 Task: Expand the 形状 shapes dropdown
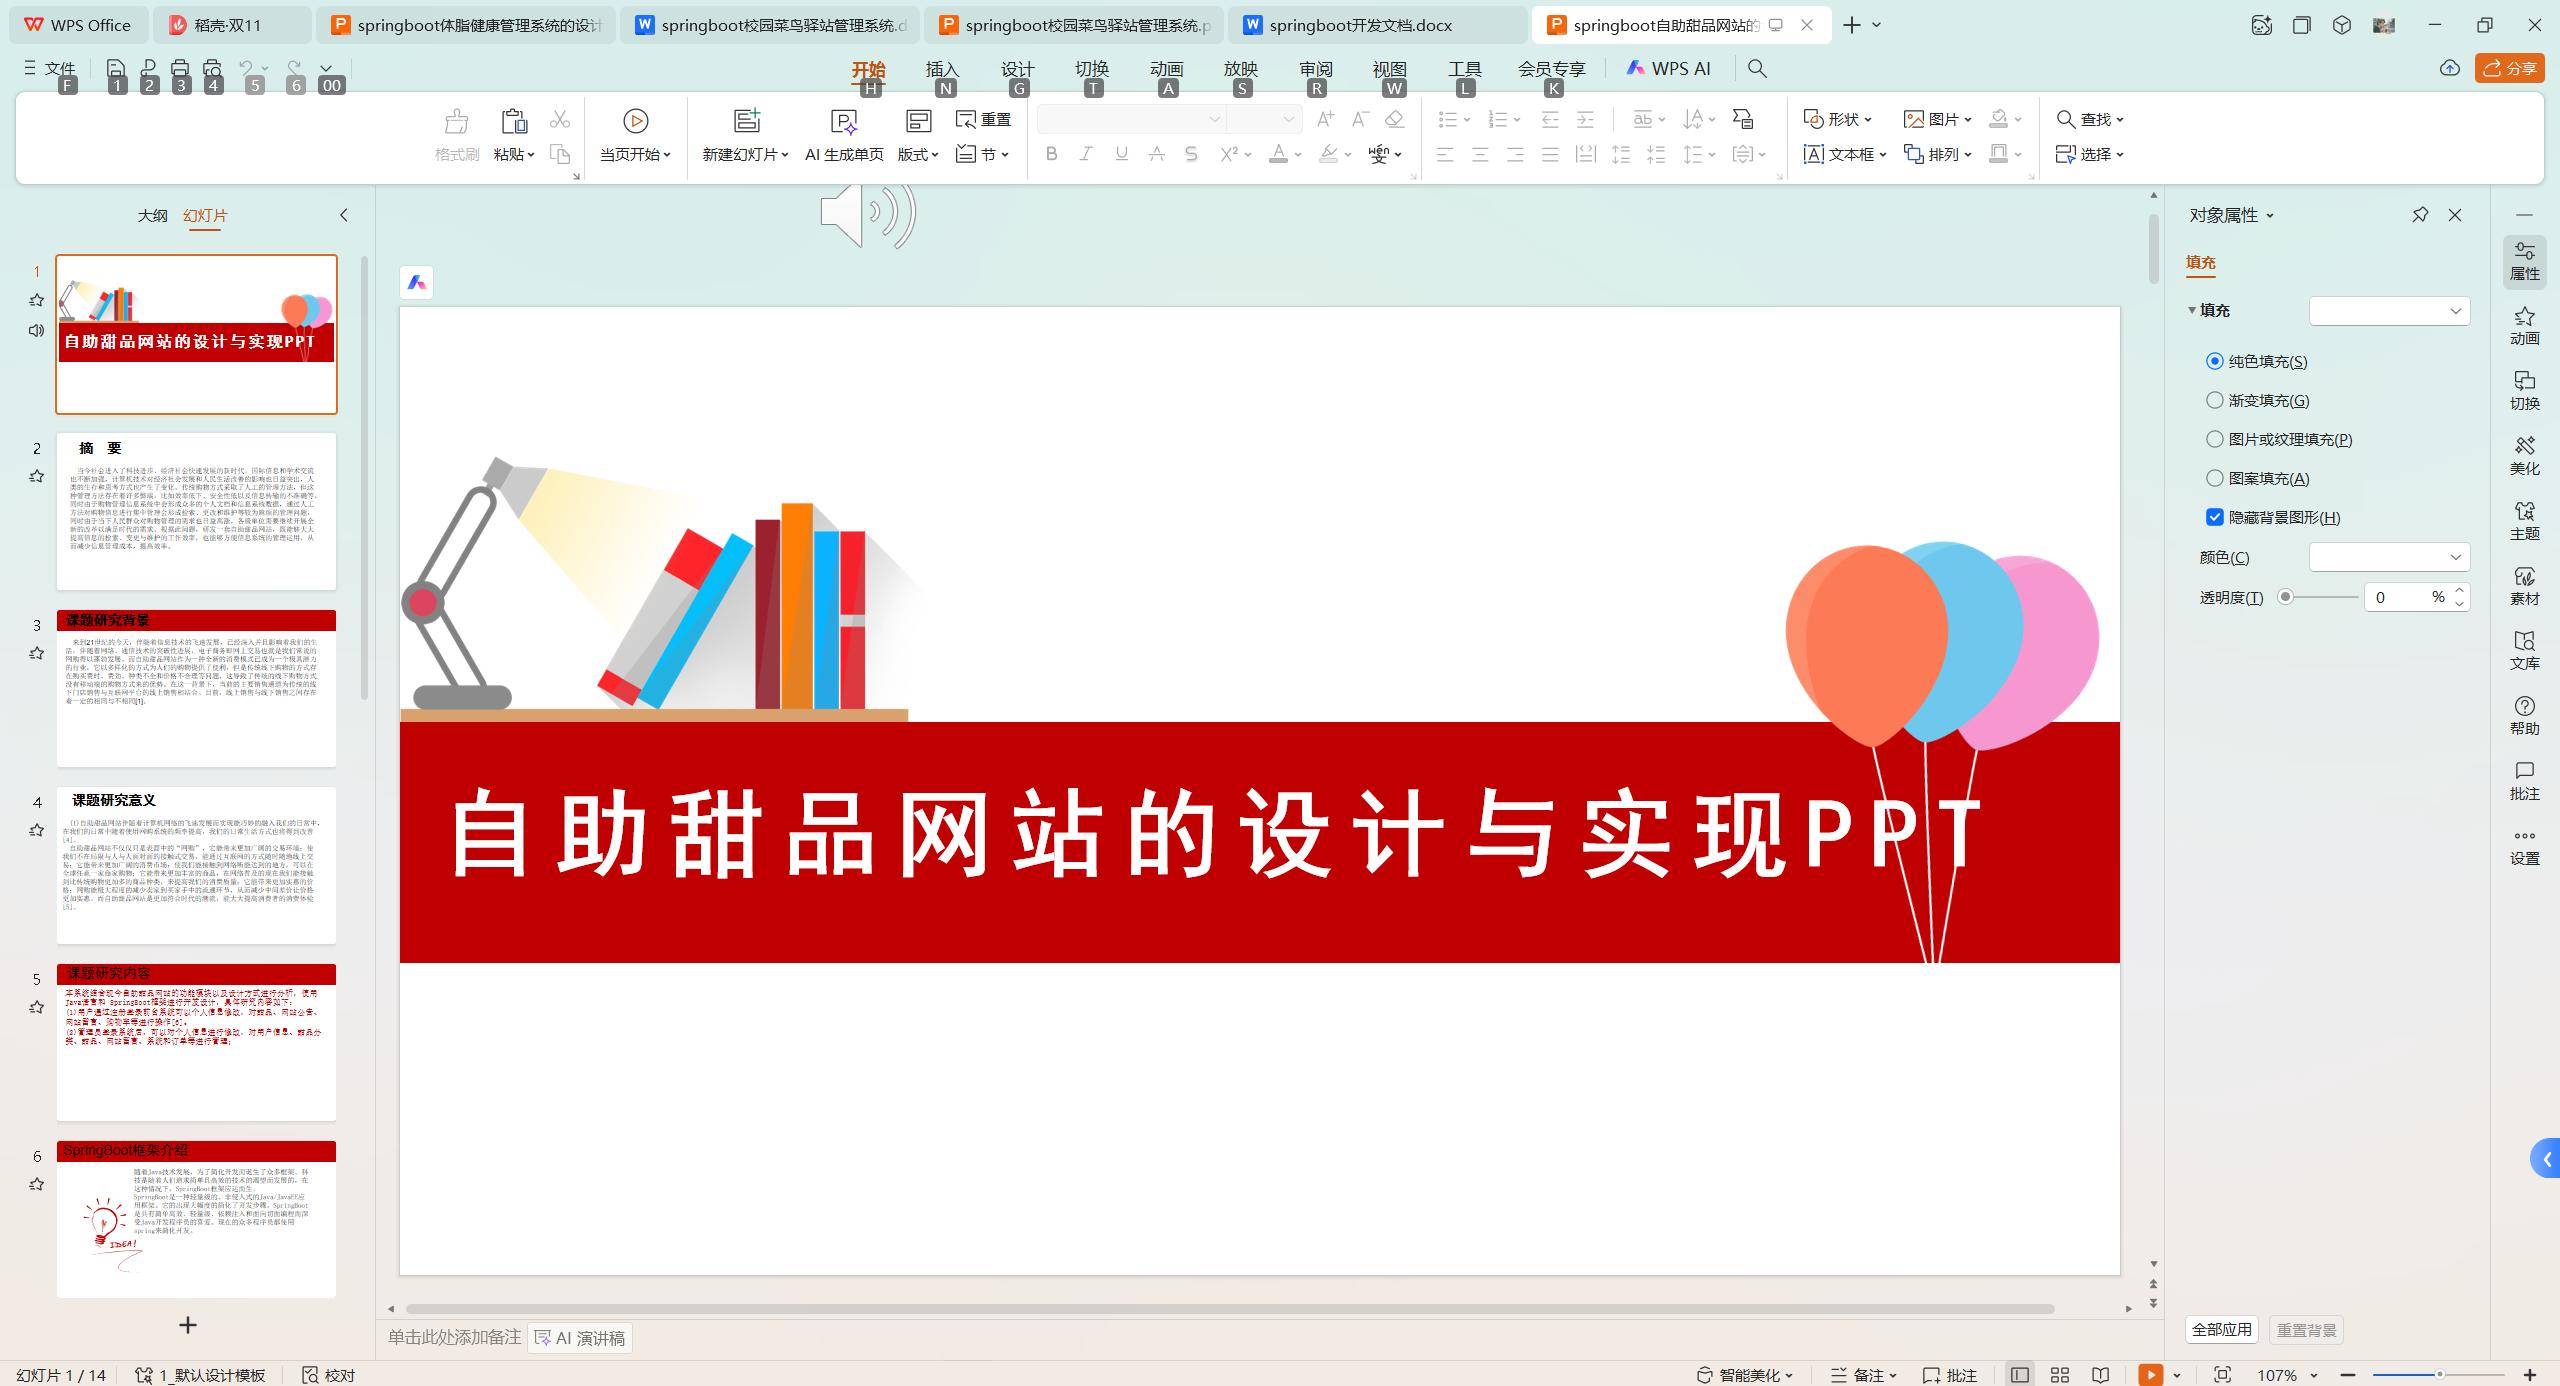point(1868,119)
